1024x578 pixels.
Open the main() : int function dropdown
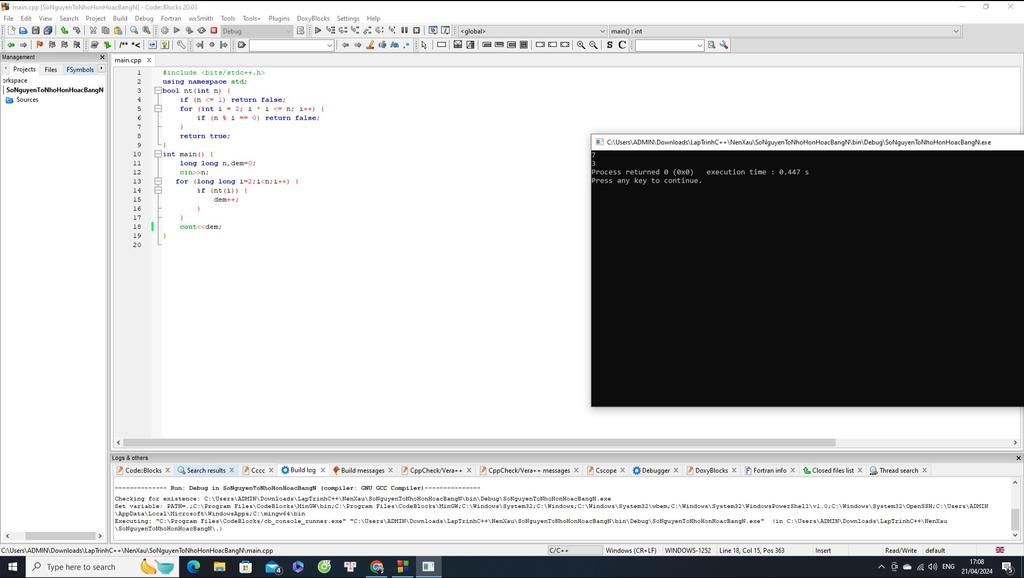pyautogui.click(x=784, y=31)
